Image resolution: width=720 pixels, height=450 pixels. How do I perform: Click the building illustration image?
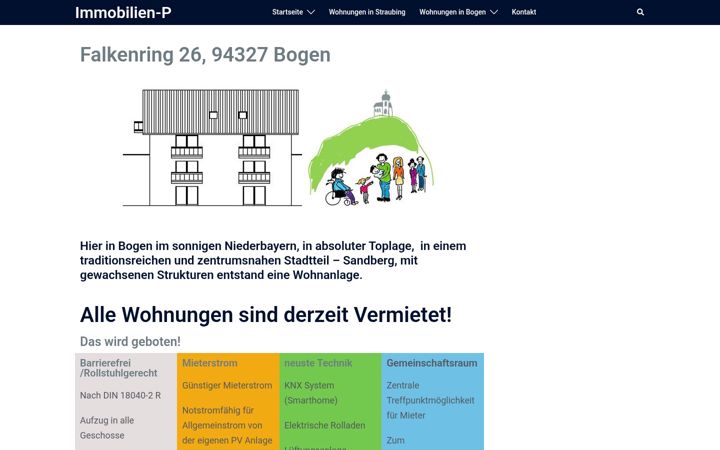coord(212,147)
